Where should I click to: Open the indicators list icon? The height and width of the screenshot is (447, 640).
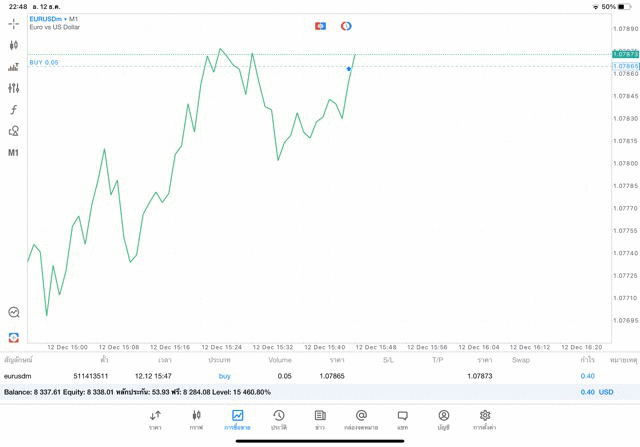pos(13,67)
